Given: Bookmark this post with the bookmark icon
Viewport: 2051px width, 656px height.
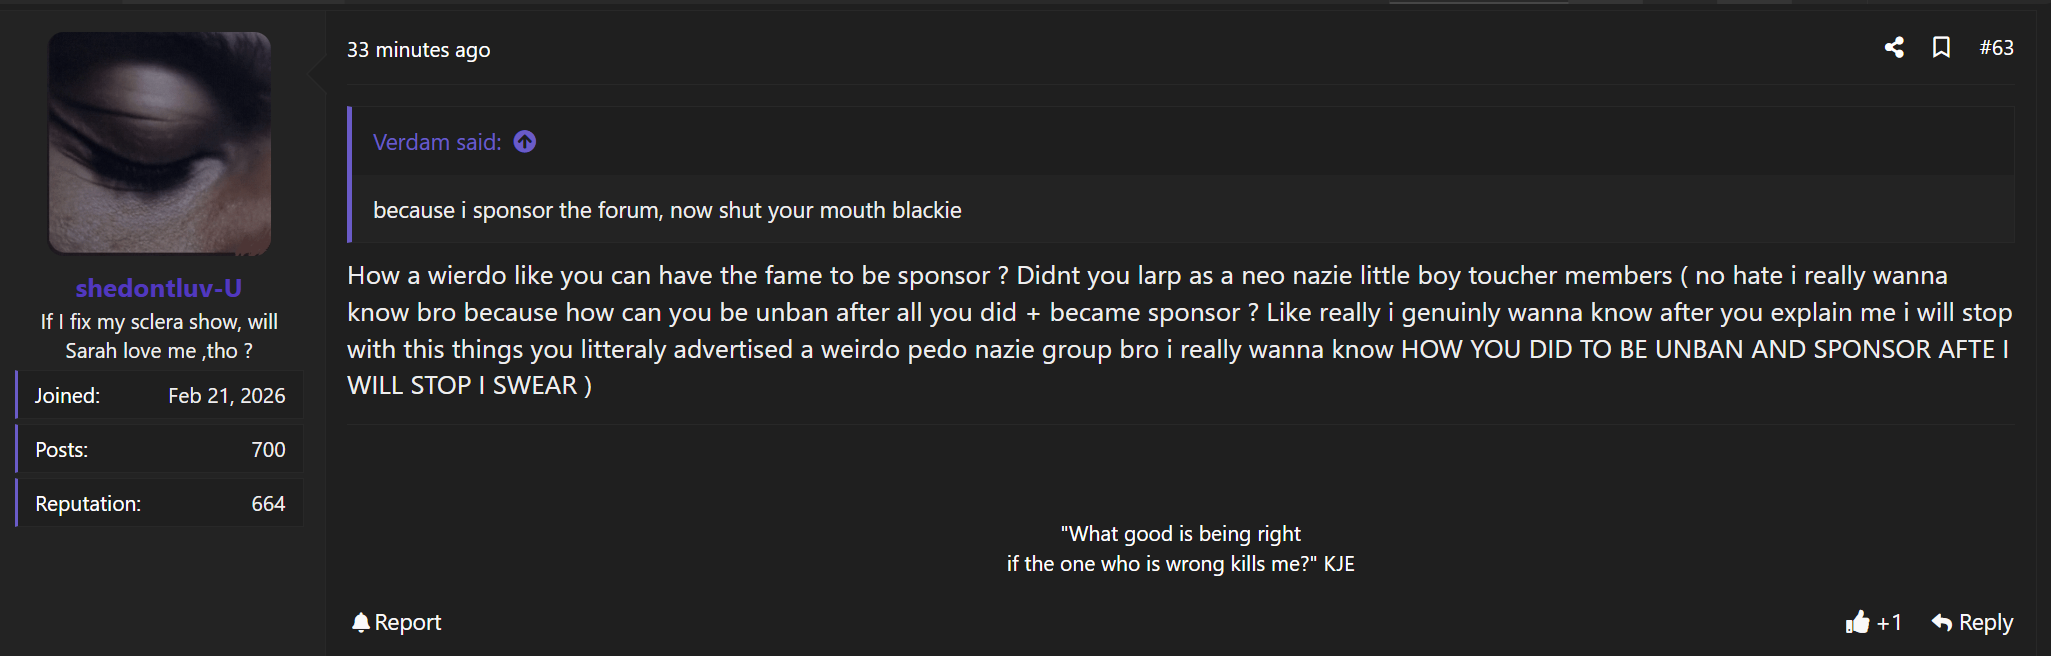Looking at the screenshot, I should pos(1941,47).
